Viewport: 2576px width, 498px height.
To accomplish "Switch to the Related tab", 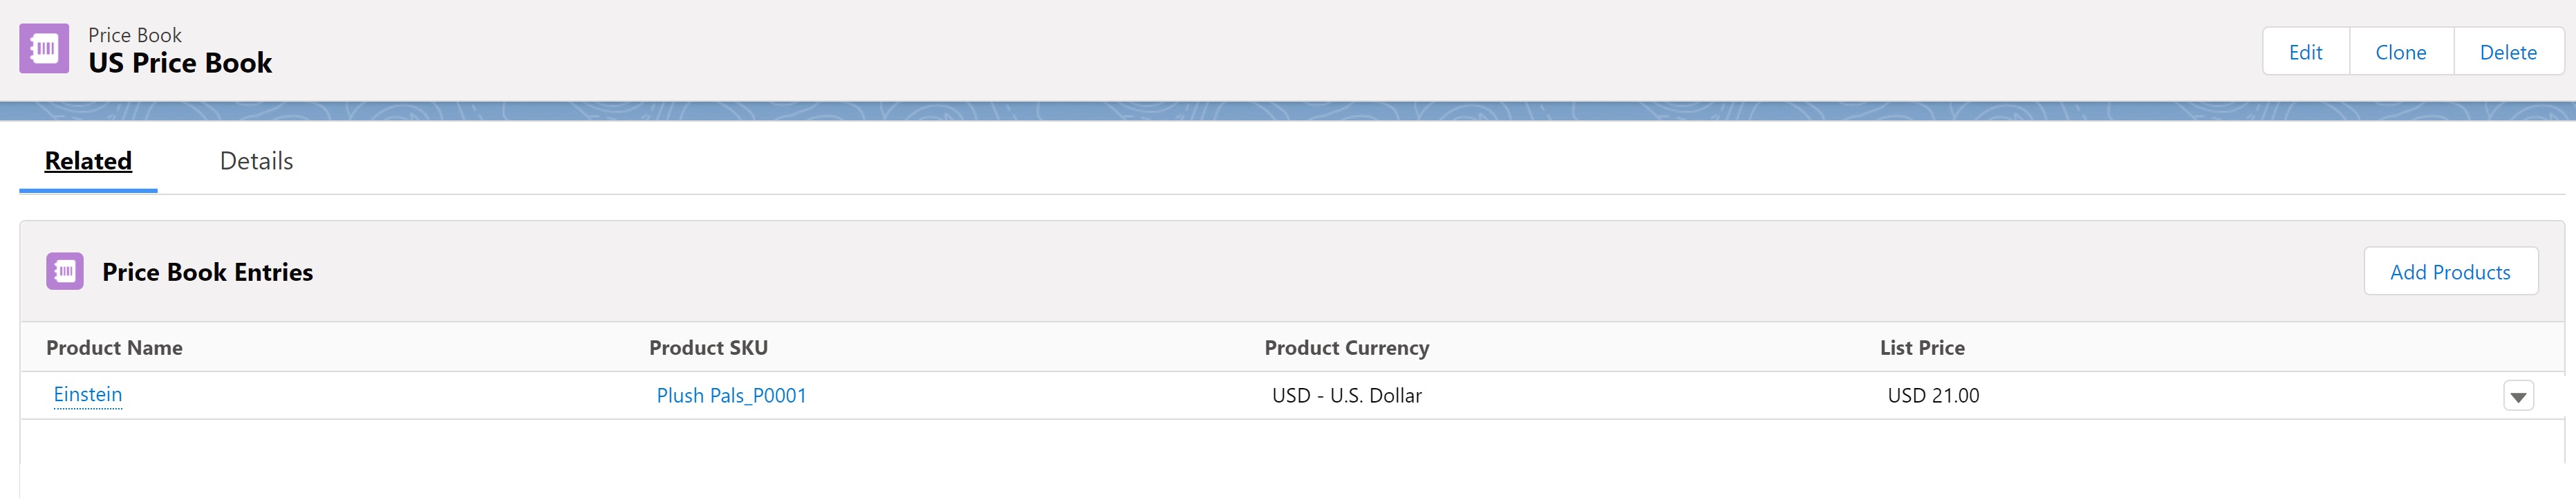I will [88, 161].
